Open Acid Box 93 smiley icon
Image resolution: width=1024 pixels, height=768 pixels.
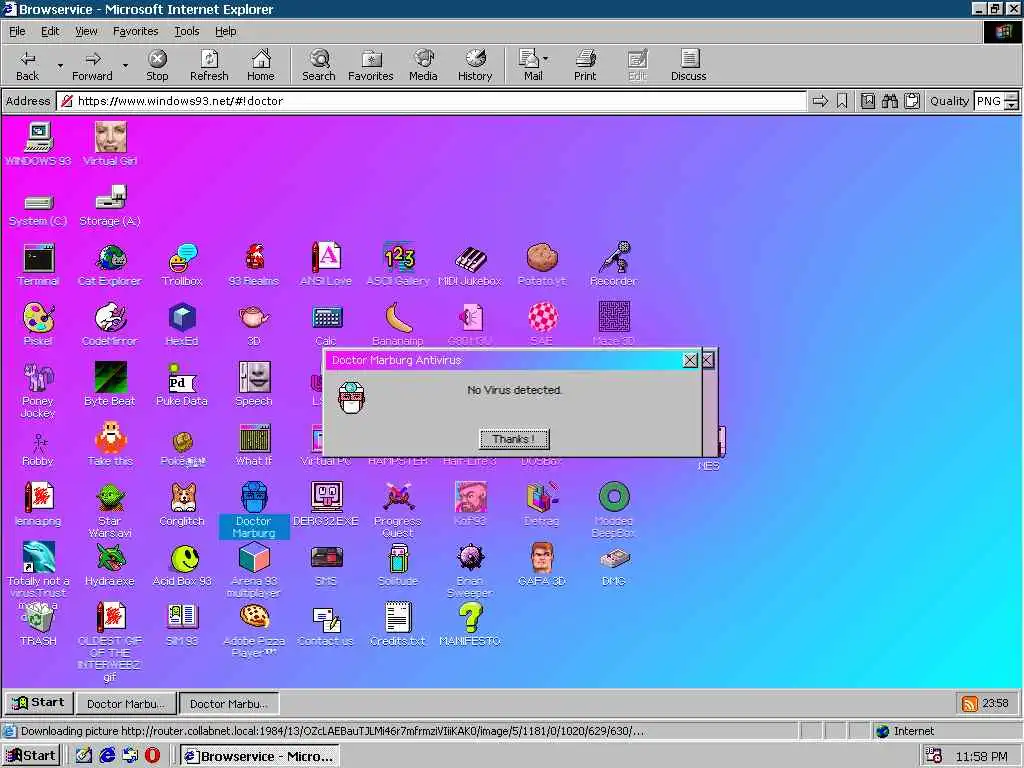tap(182, 564)
